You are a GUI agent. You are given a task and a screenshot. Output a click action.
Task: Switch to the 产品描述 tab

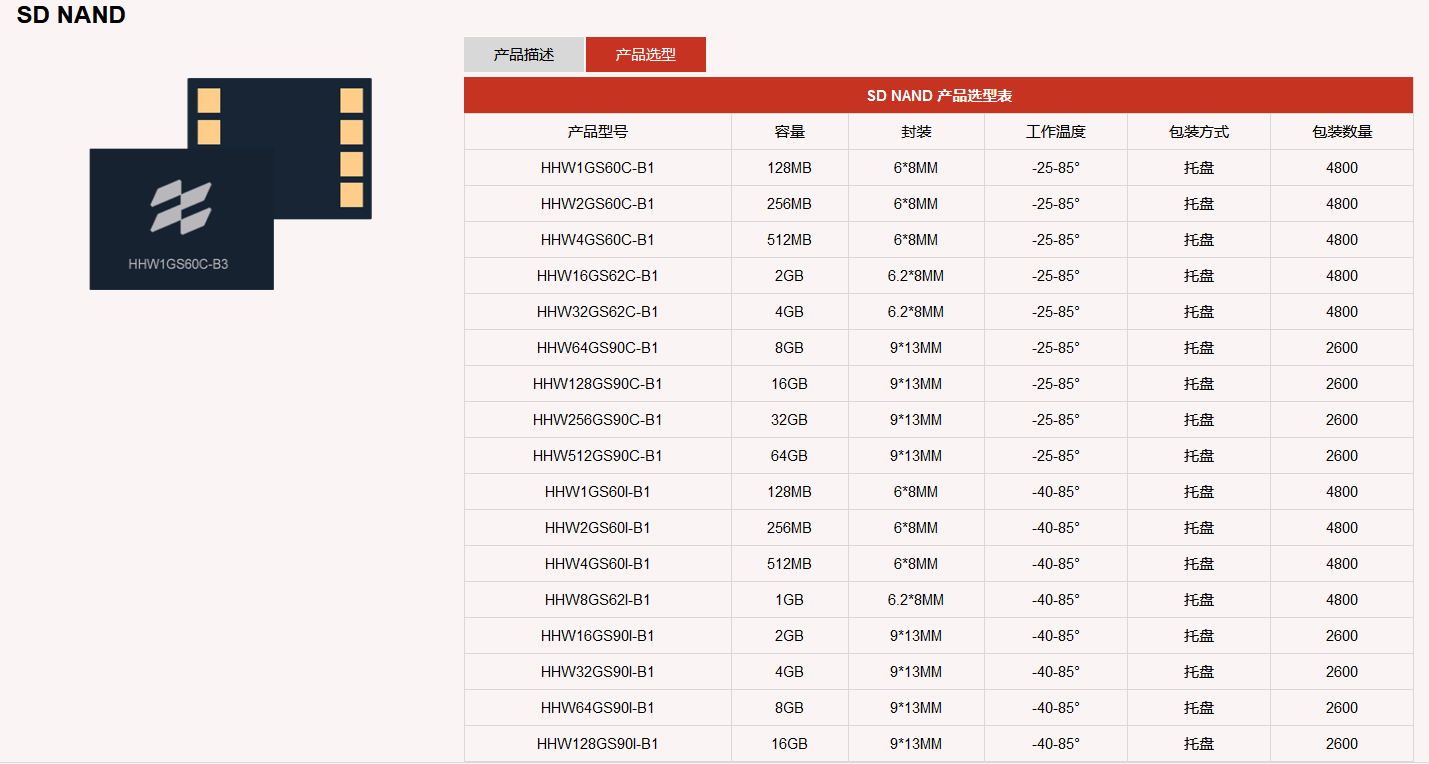click(x=524, y=55)
